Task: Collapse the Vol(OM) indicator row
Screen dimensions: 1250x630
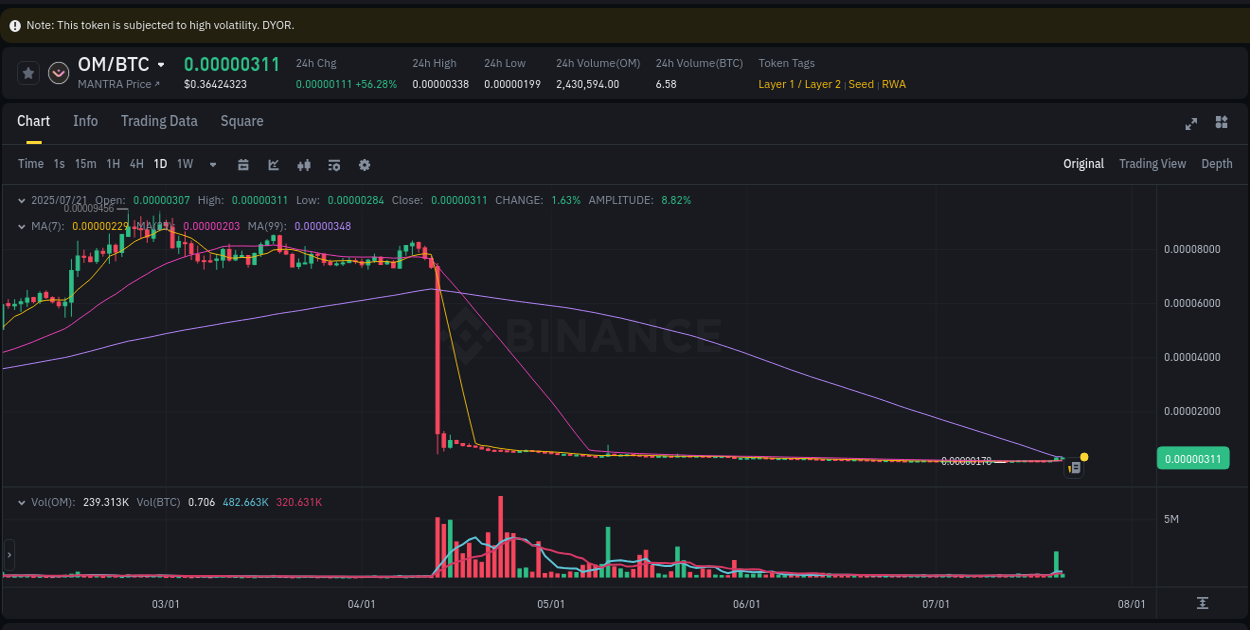Action: 21,504
